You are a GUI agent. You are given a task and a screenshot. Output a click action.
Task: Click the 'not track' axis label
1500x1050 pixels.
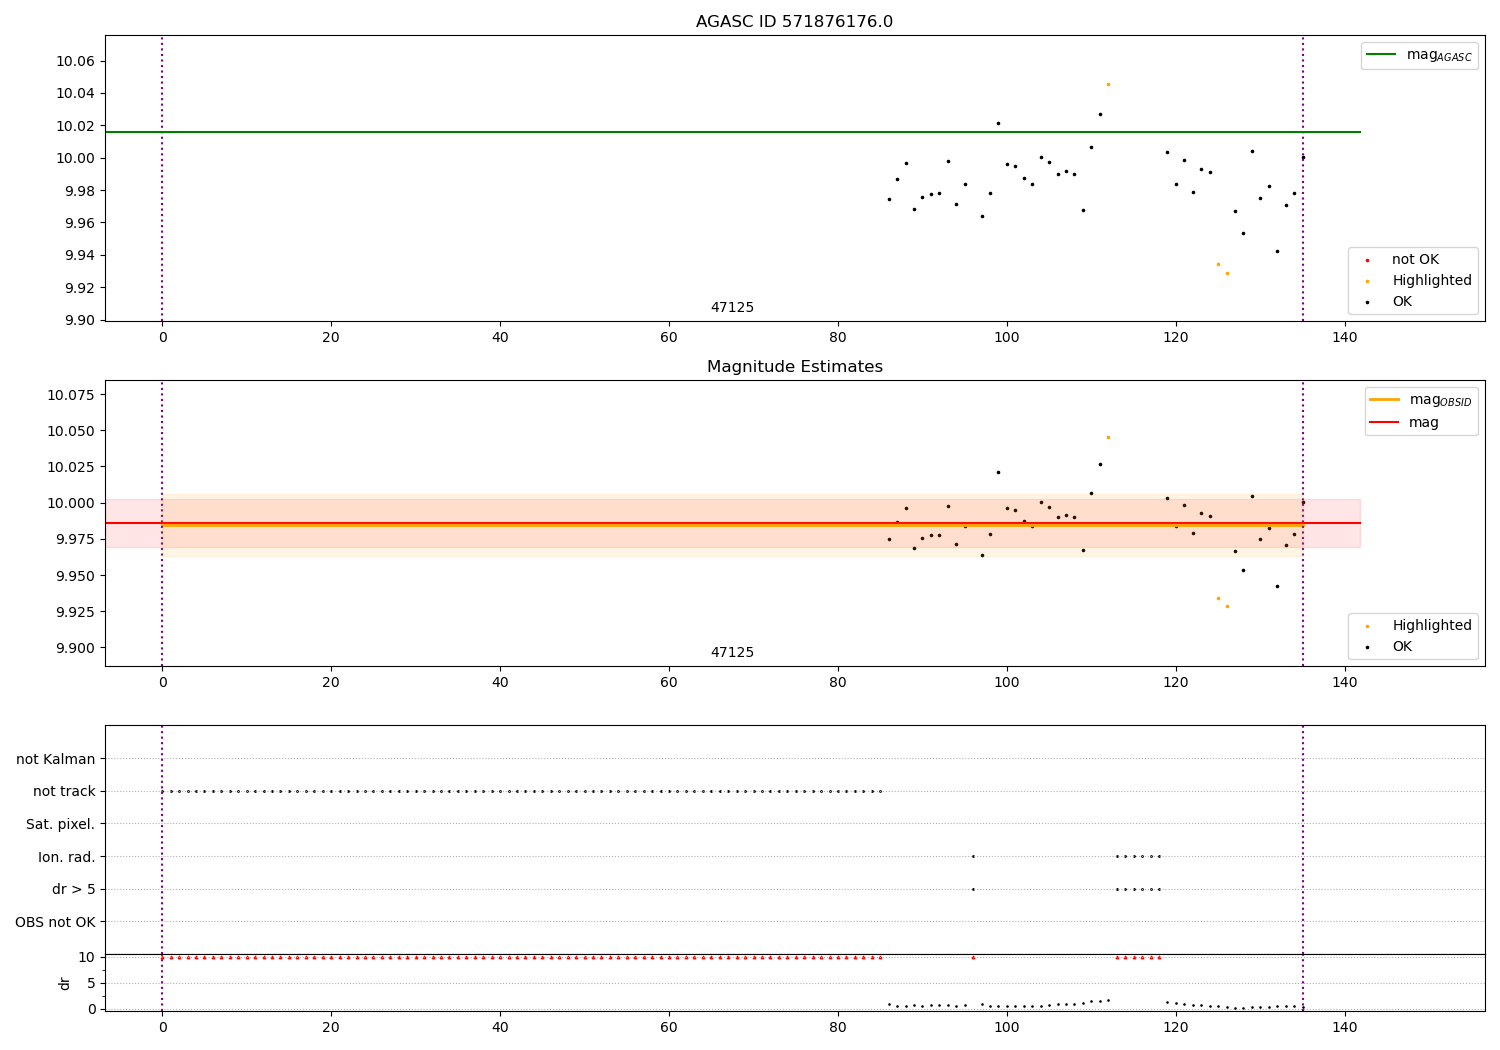point(64,792)
